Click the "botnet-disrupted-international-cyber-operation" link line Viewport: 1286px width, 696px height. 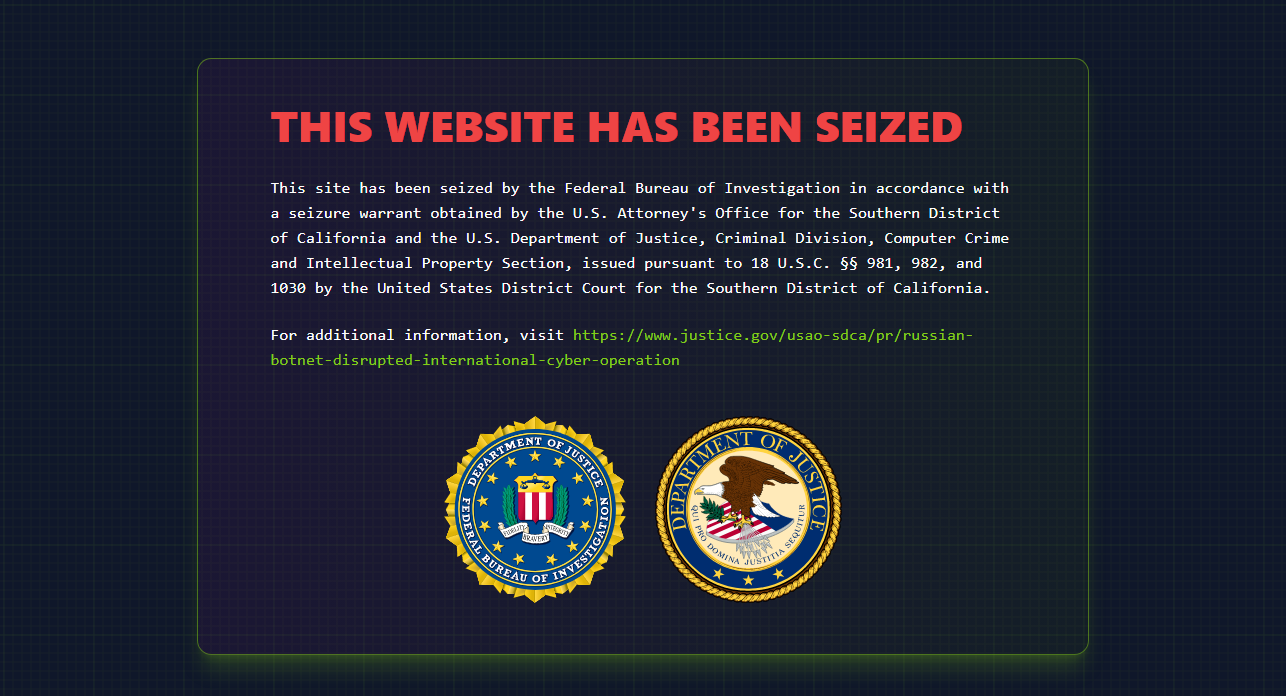(475, 360)
